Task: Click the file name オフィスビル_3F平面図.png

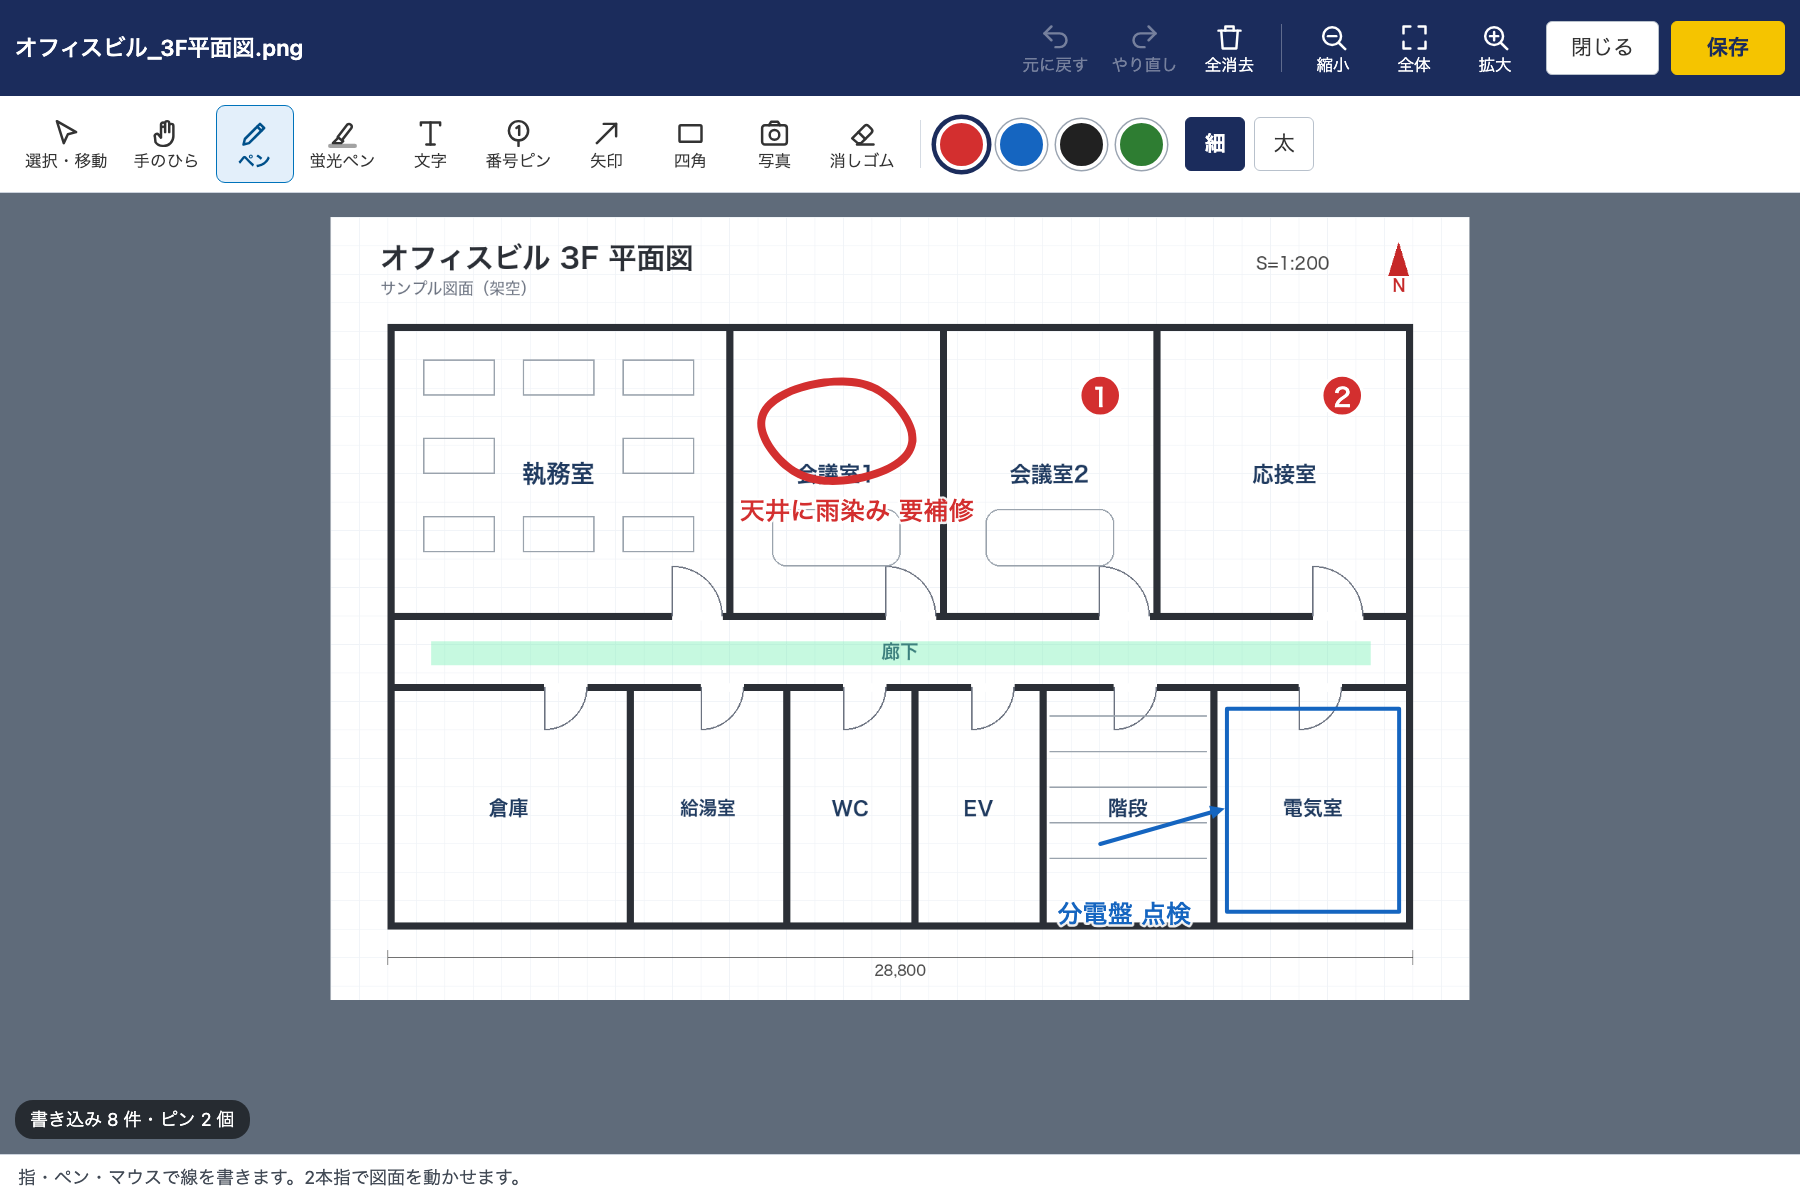Action: (x=159, y=48)
